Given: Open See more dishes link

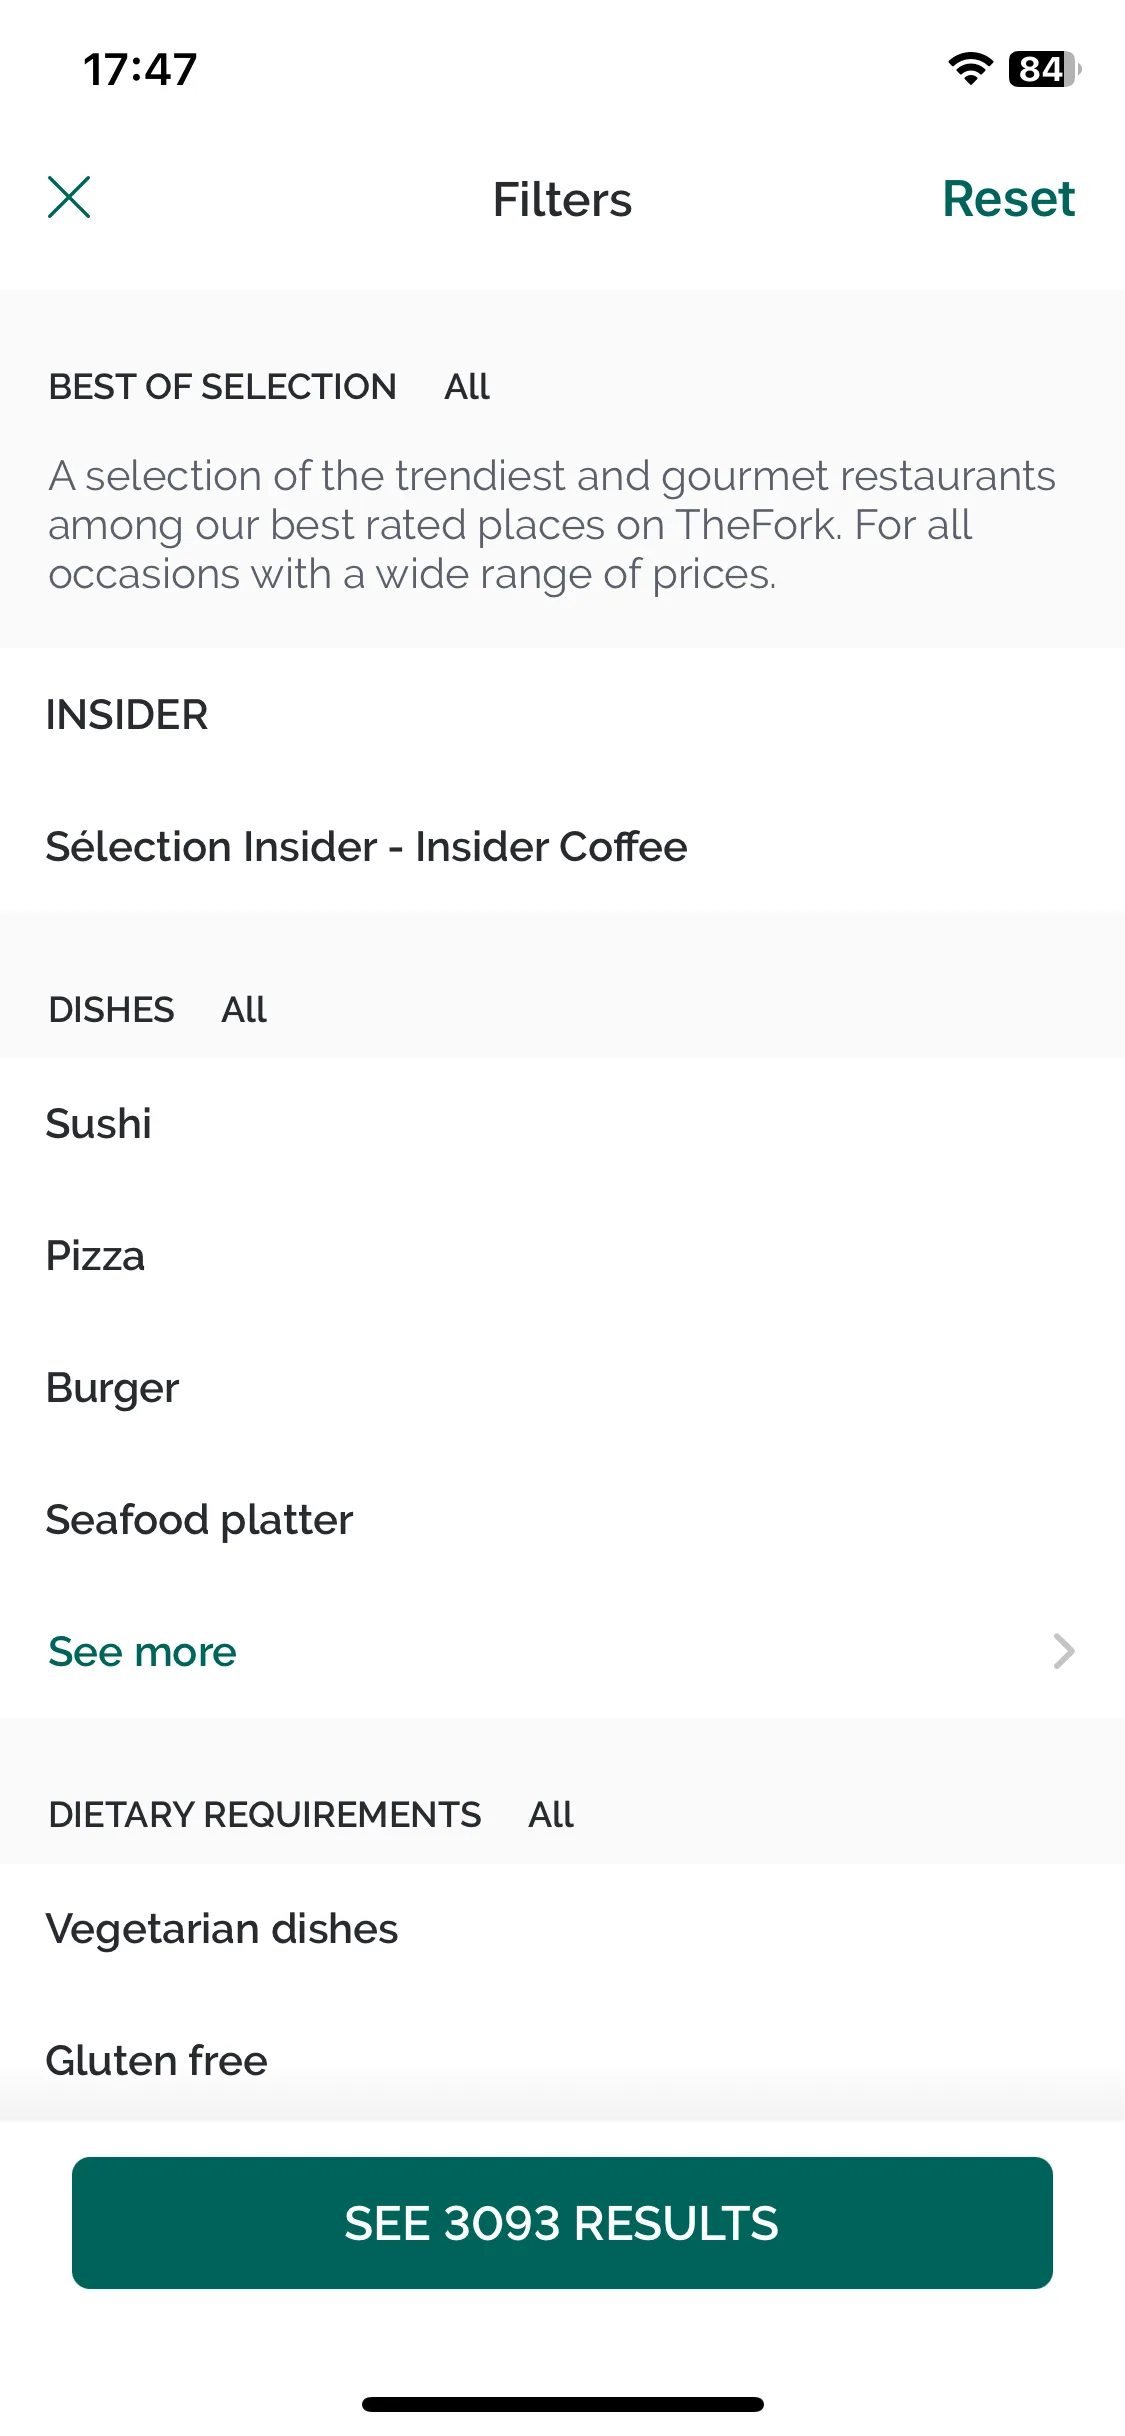Looking at the screenshot, I should point(142,1652).
